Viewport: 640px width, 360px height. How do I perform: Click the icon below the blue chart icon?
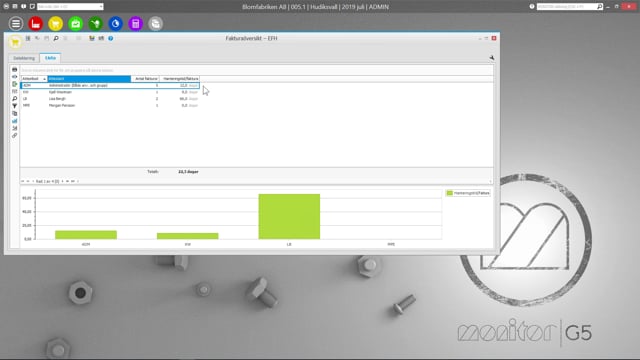click(15, 128)
